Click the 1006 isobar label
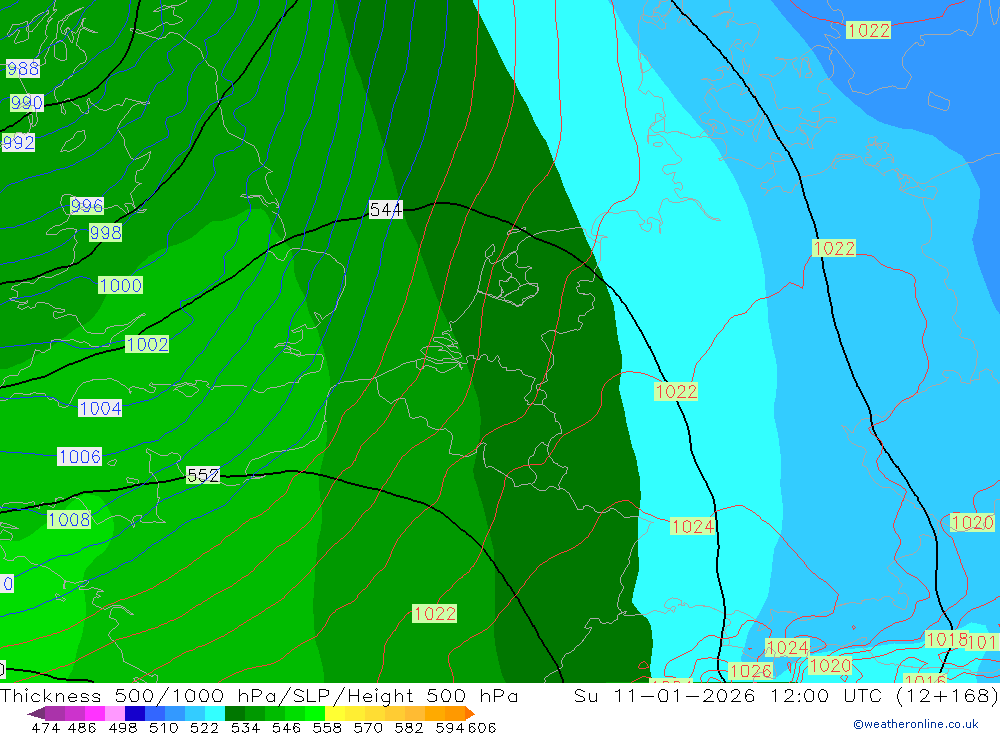The height and width of the screenshot is (733, 1000). (x=80, y=457)
